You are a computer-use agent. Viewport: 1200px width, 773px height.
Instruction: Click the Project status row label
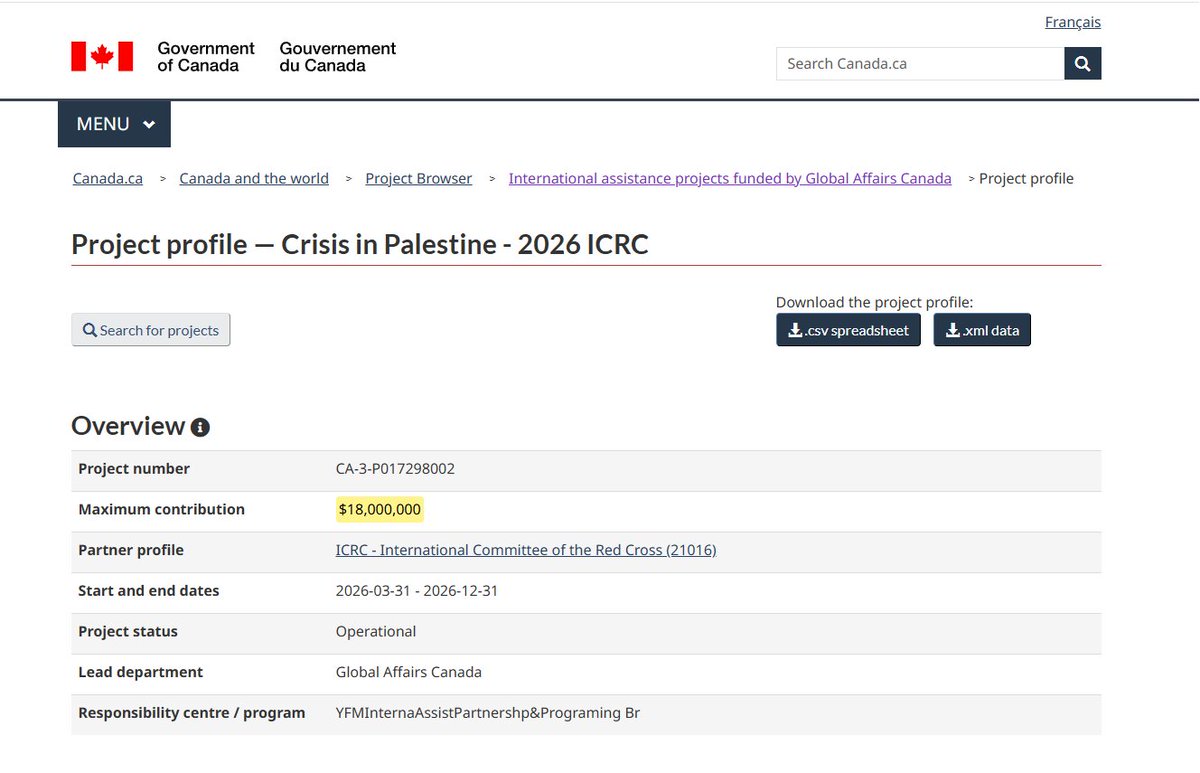(x=128, y=632)
